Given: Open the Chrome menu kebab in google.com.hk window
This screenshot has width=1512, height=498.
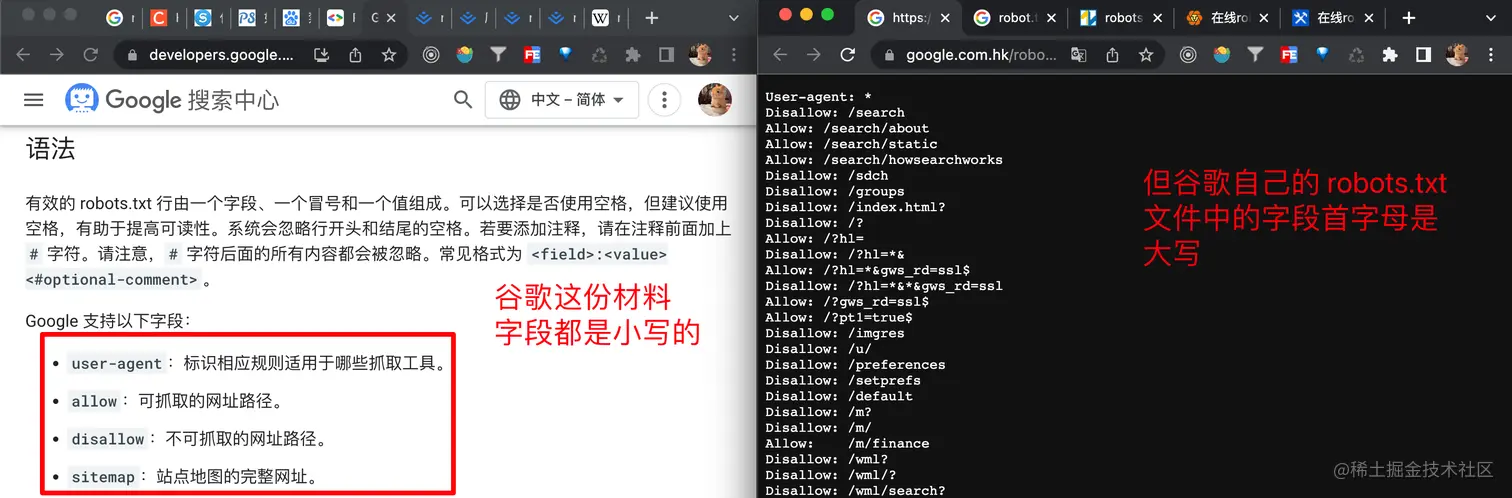Looking at the screenshot, I should point(1493,55).
